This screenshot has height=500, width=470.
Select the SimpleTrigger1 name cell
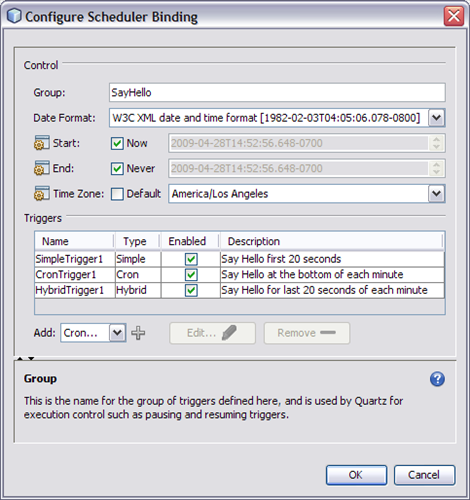pyautogui.click(x=75, y=259)
